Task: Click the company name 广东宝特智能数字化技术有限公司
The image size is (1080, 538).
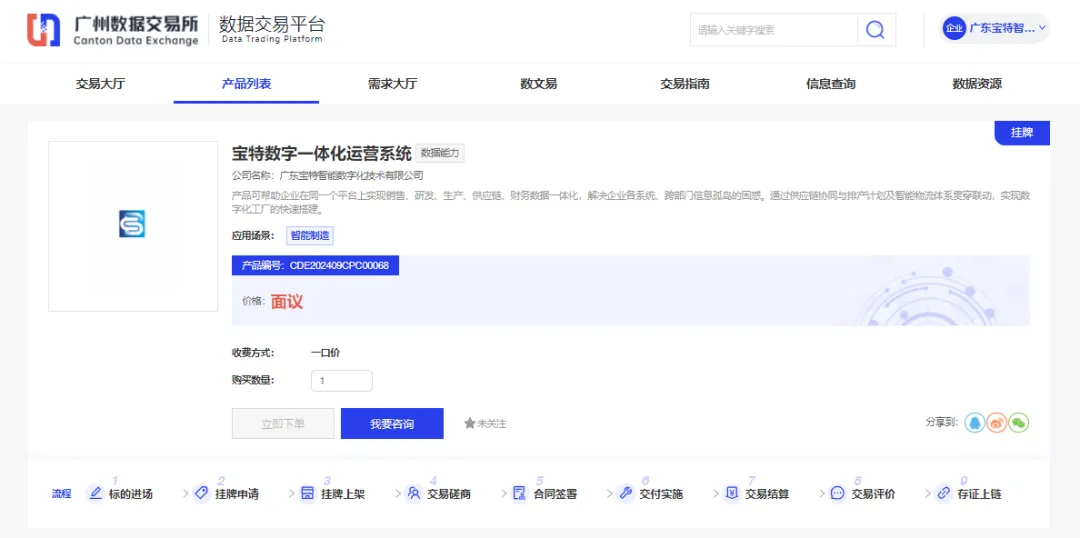Action: [351, 176]
